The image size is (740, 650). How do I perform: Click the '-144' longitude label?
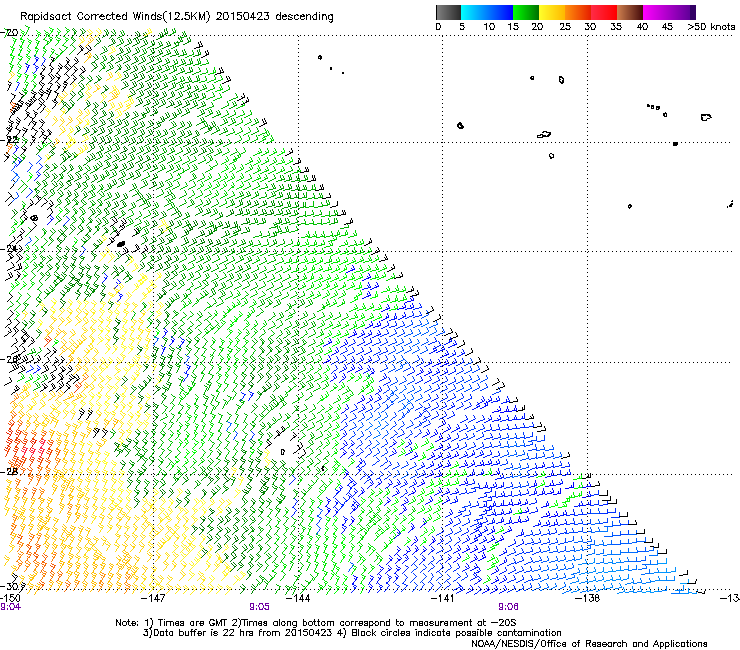[x=298, y=598]
